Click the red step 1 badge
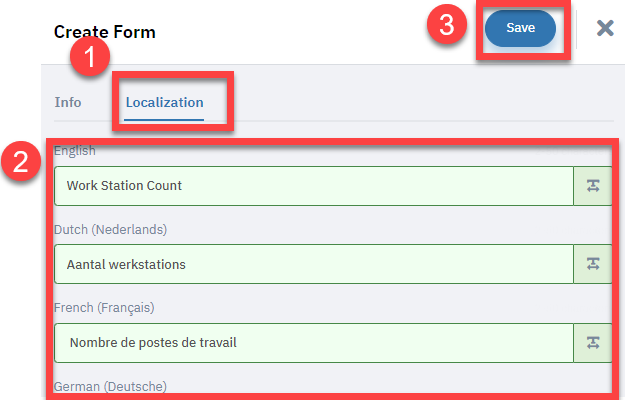Image resolution: width=625 pixels, height=400 pixels. pos(90,56)
